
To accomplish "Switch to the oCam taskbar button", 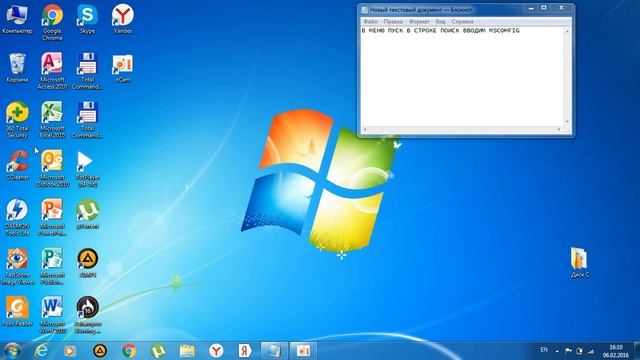I will tap(303, 351).
